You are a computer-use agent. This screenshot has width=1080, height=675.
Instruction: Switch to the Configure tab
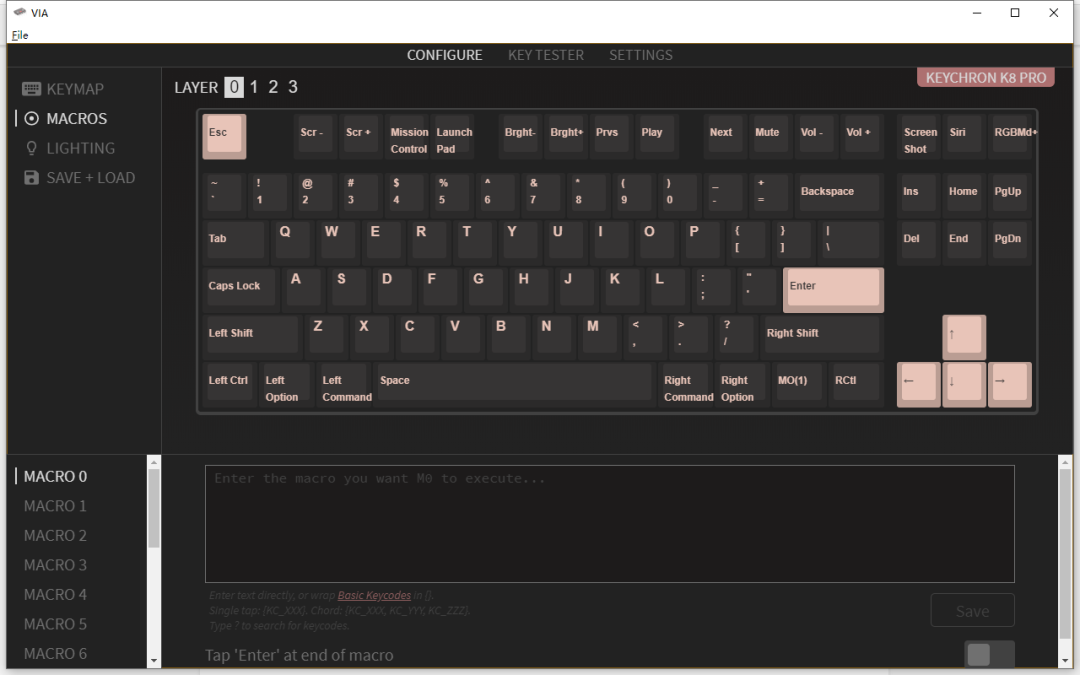pyautogui.click(x=444, y=55)
